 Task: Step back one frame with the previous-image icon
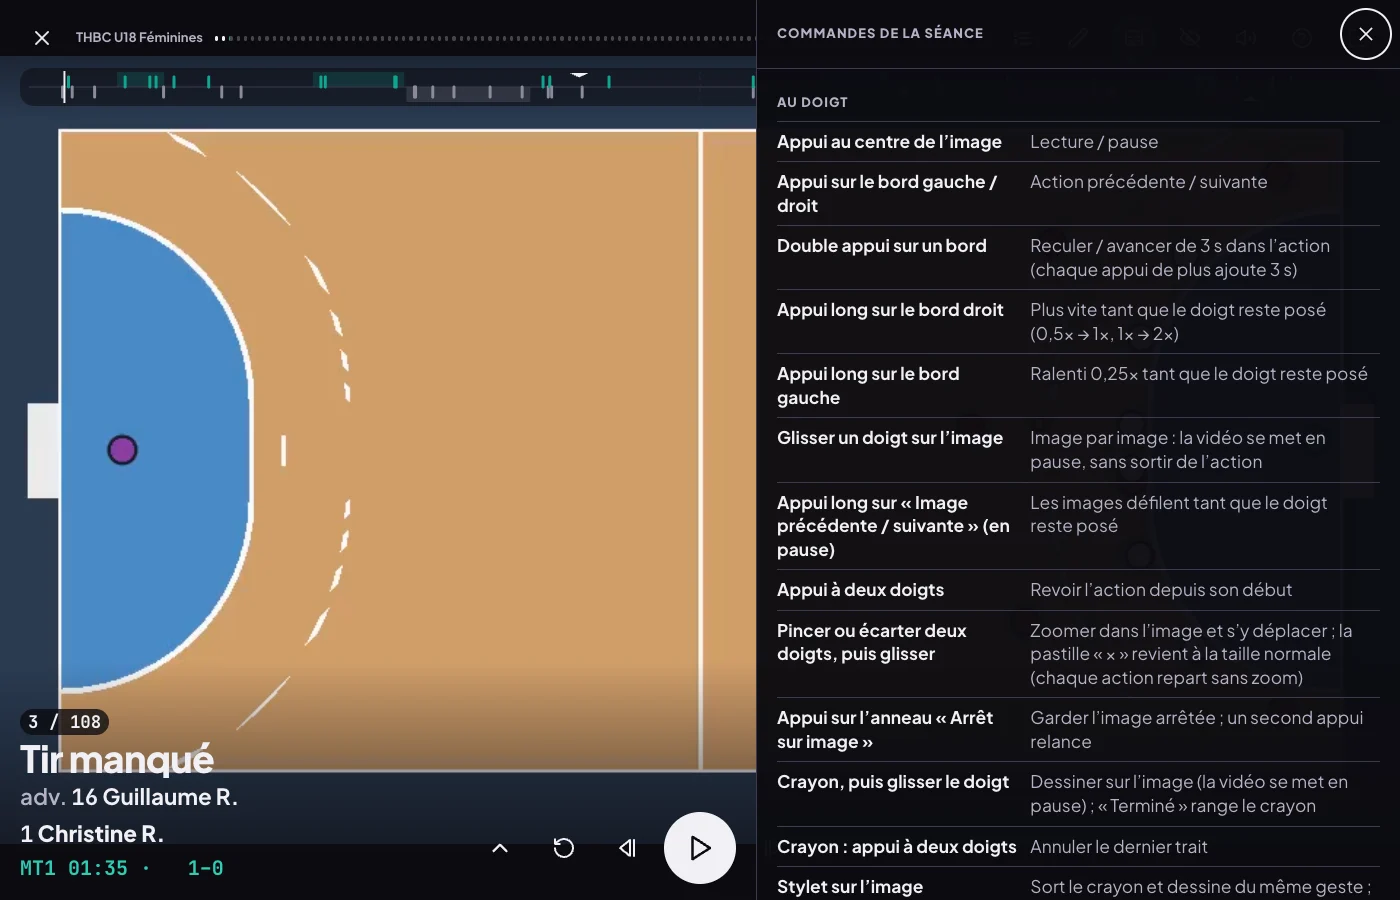pos(628,848)
